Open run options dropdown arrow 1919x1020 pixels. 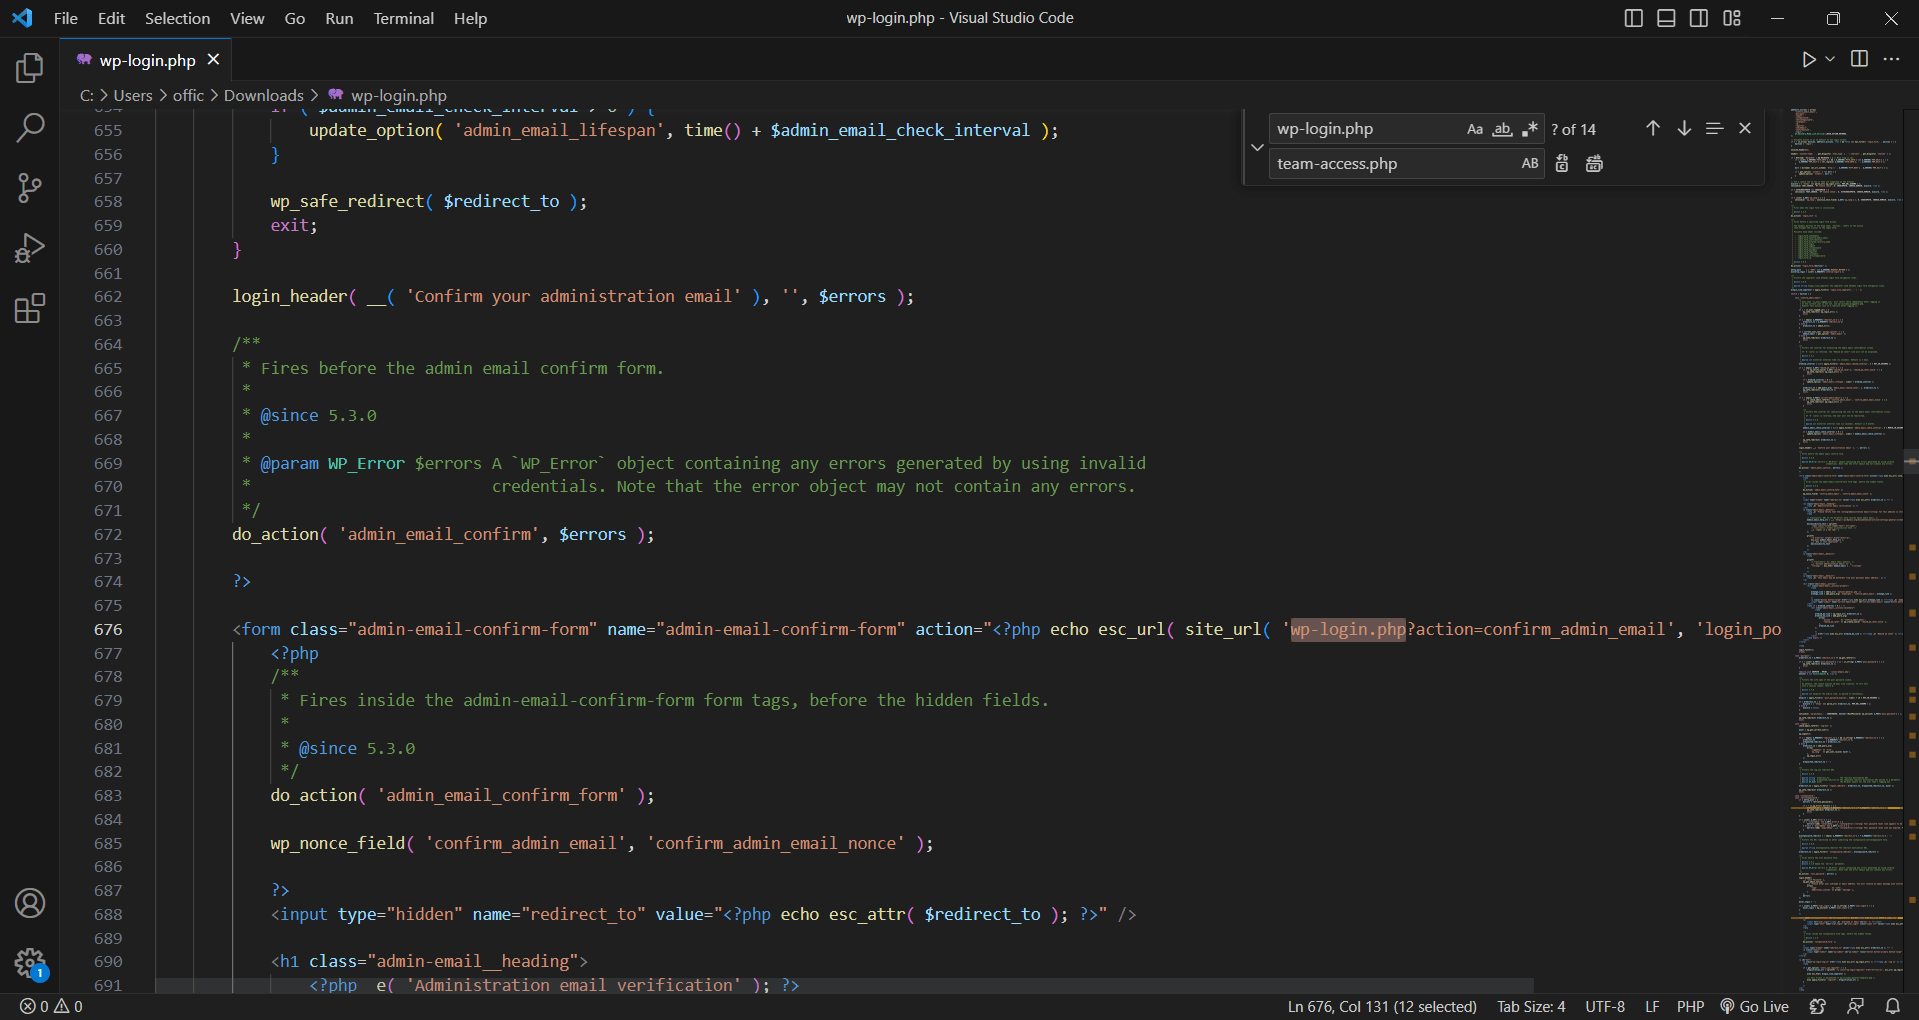click(x=1830, y=60)
